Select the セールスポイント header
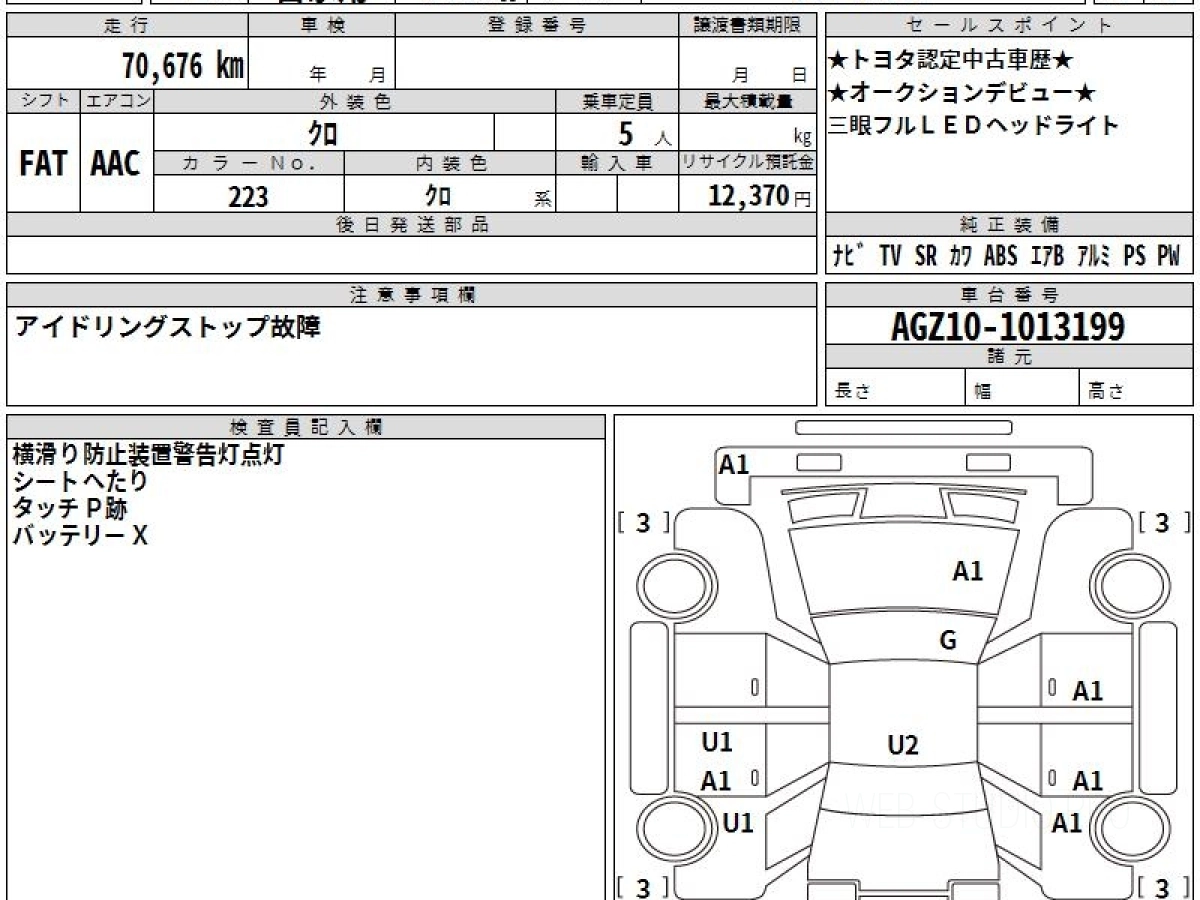 (x=1009, y=26)
